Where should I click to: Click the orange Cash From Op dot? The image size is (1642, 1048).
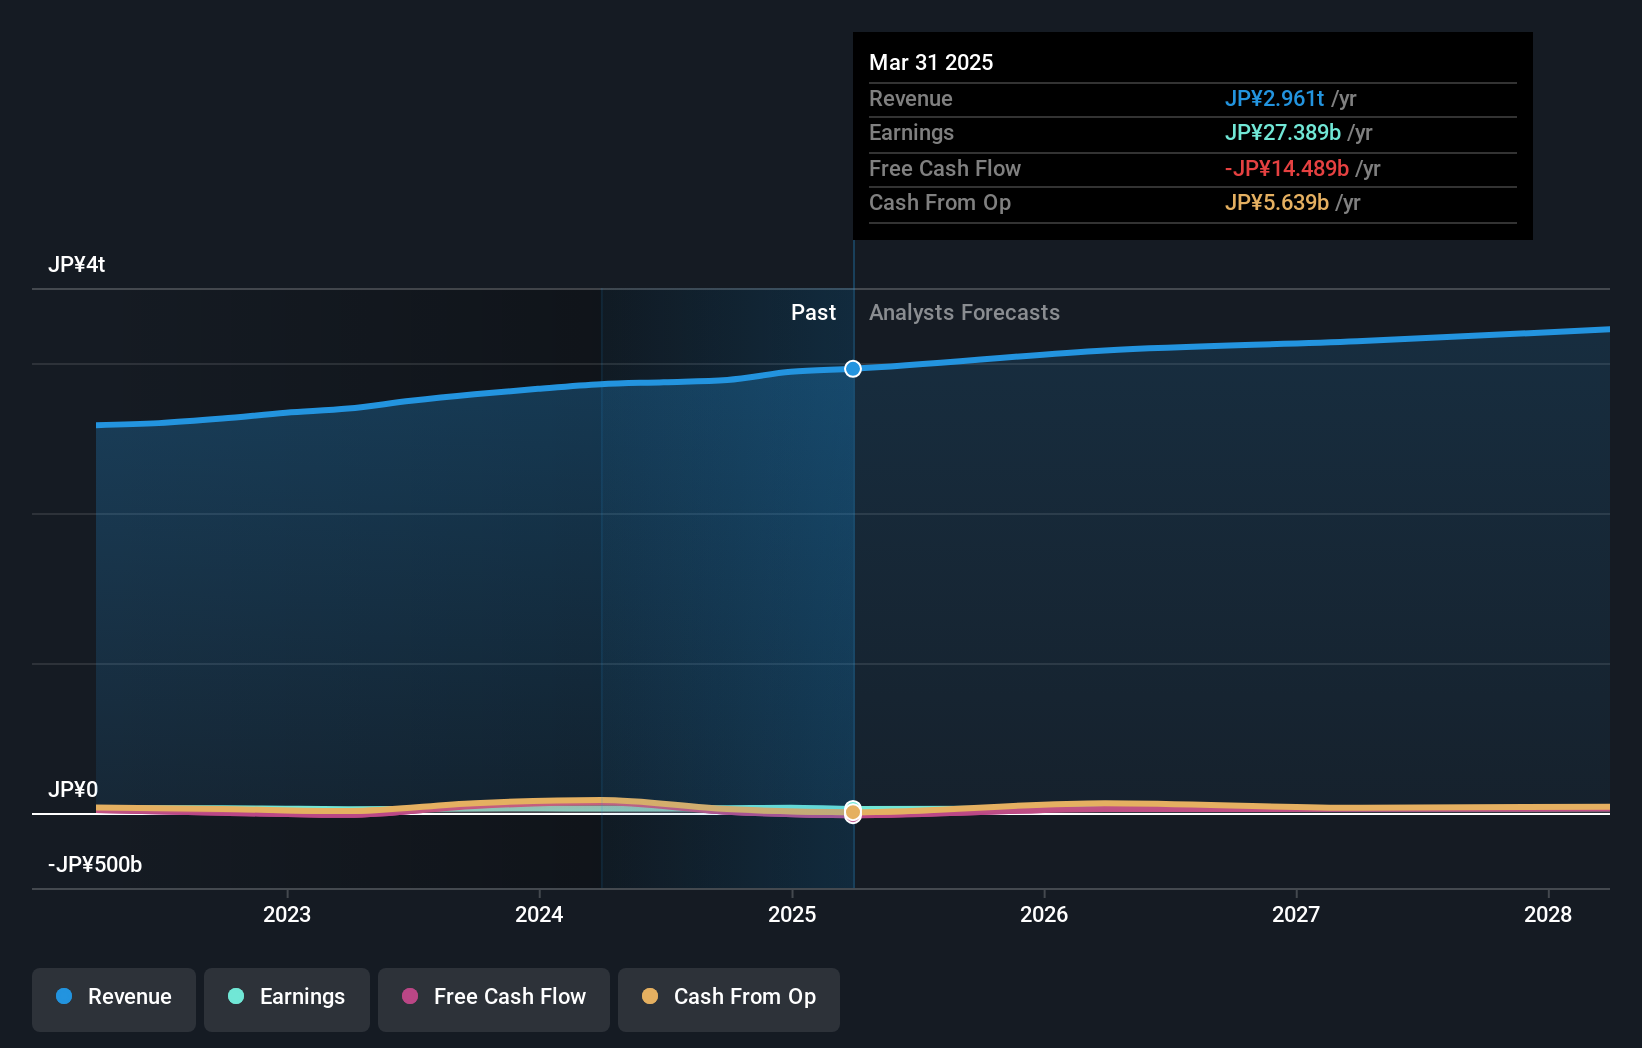coord(650,996)
